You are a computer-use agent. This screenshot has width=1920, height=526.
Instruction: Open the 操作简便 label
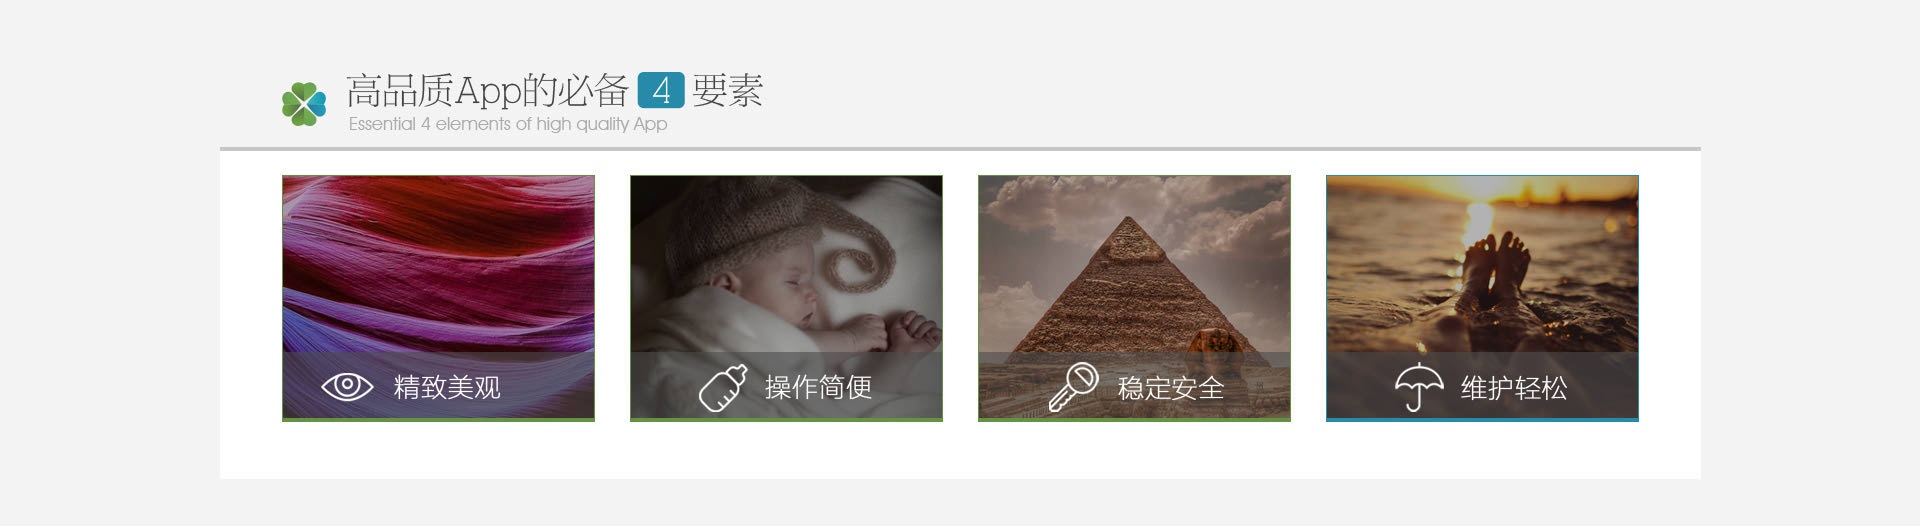pyautogui.click(x=818, y=387)
